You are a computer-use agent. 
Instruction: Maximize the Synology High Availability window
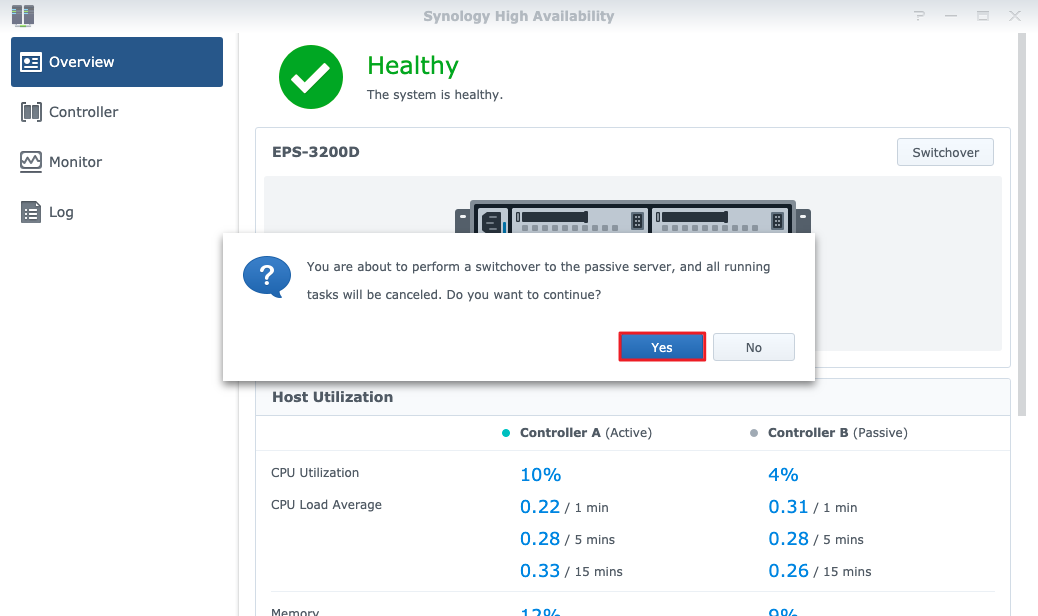coord(982,16)
